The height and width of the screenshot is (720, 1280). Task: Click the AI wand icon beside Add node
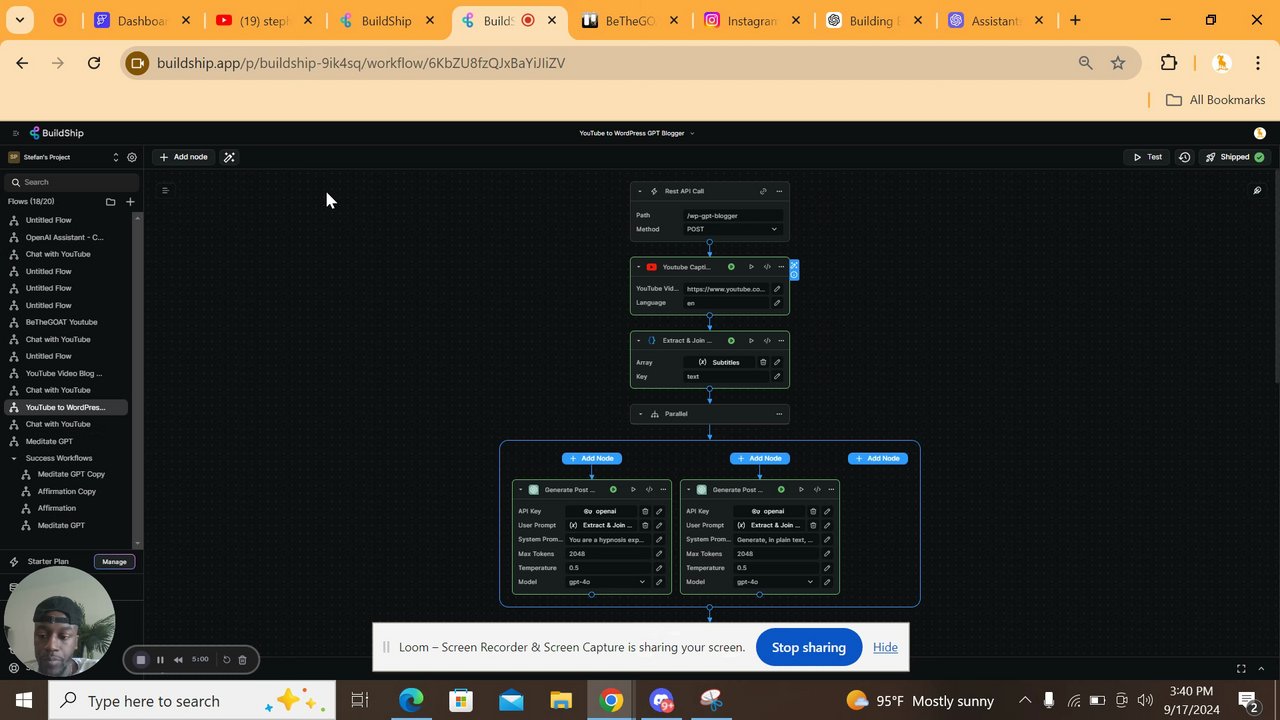tap(229, 157)
